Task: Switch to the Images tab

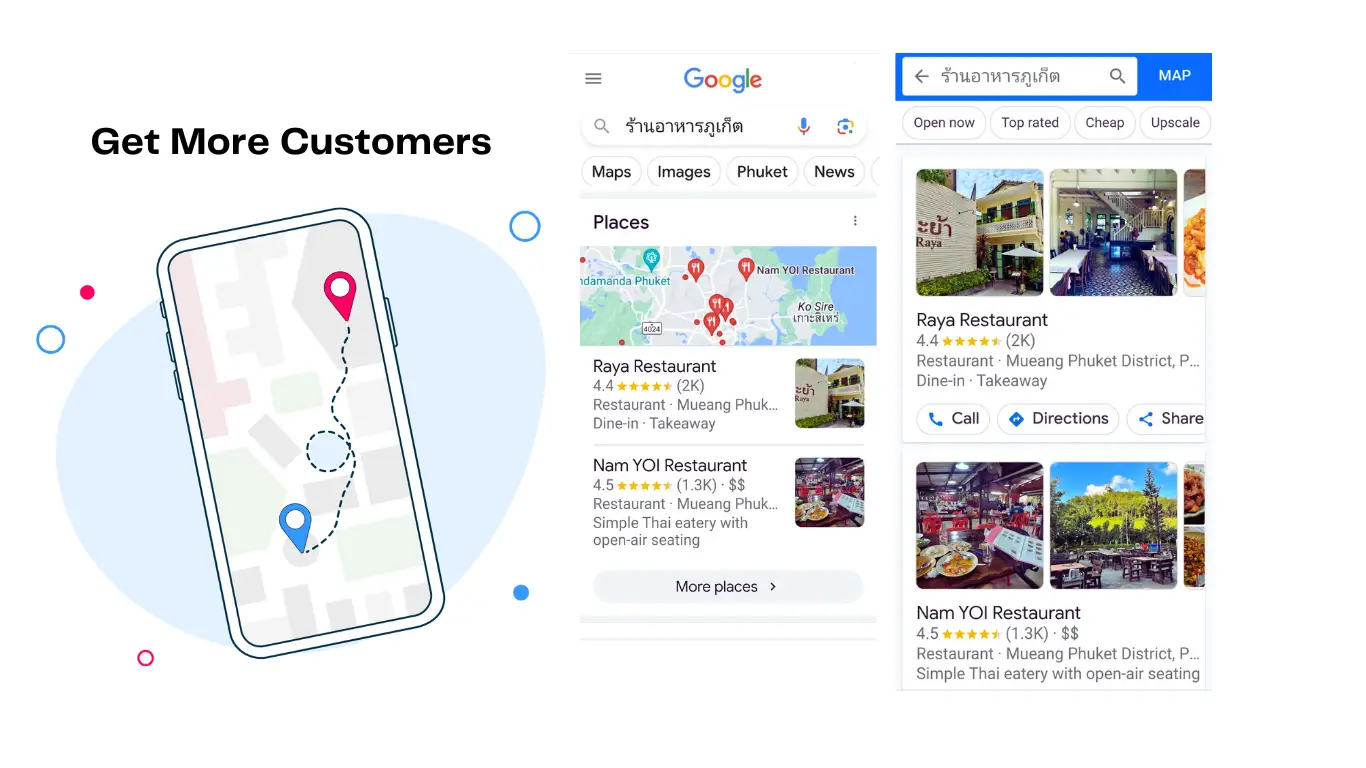Action: tap(684, 172)
